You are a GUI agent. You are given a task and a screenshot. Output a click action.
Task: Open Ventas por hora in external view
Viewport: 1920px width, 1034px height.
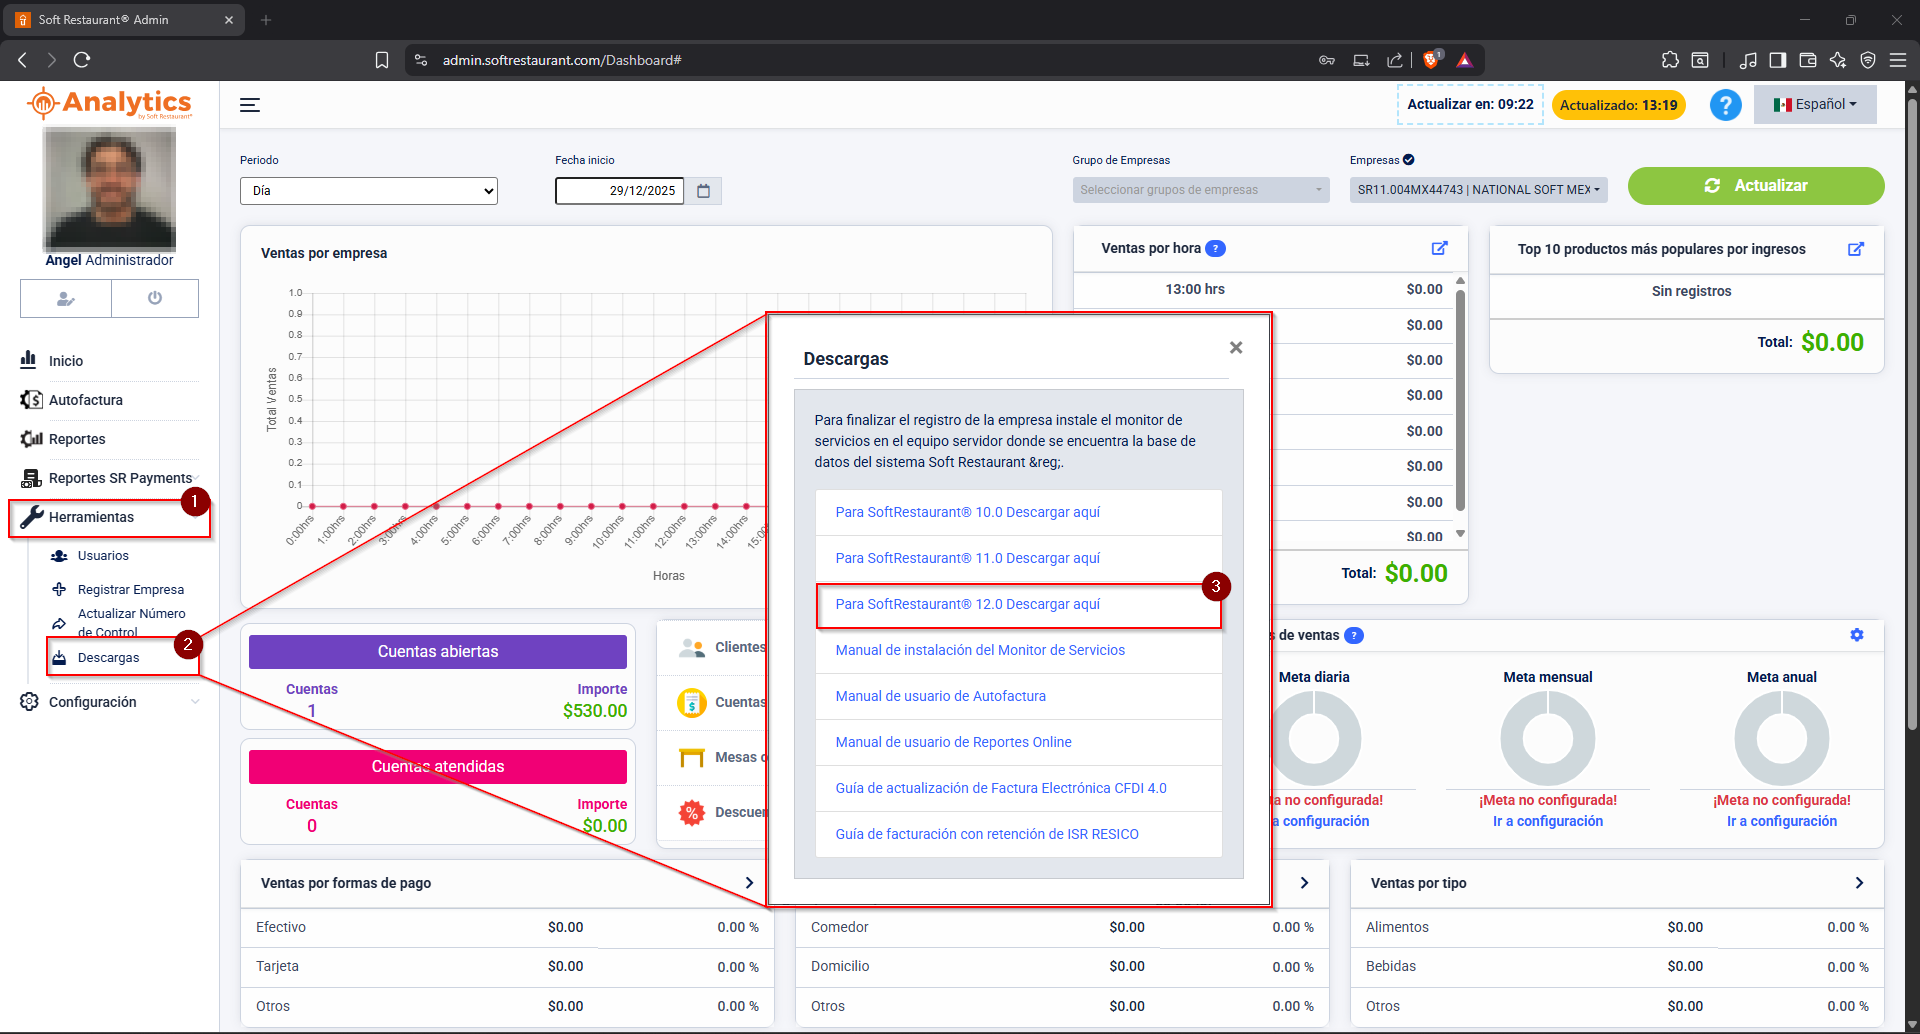[1439, 248]
